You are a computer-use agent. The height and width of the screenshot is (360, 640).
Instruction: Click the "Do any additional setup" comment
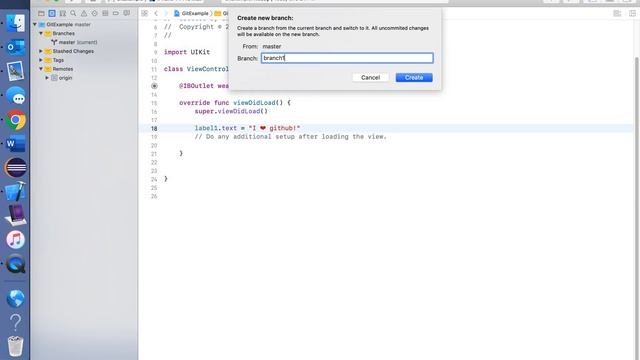(x=291, y=137)
